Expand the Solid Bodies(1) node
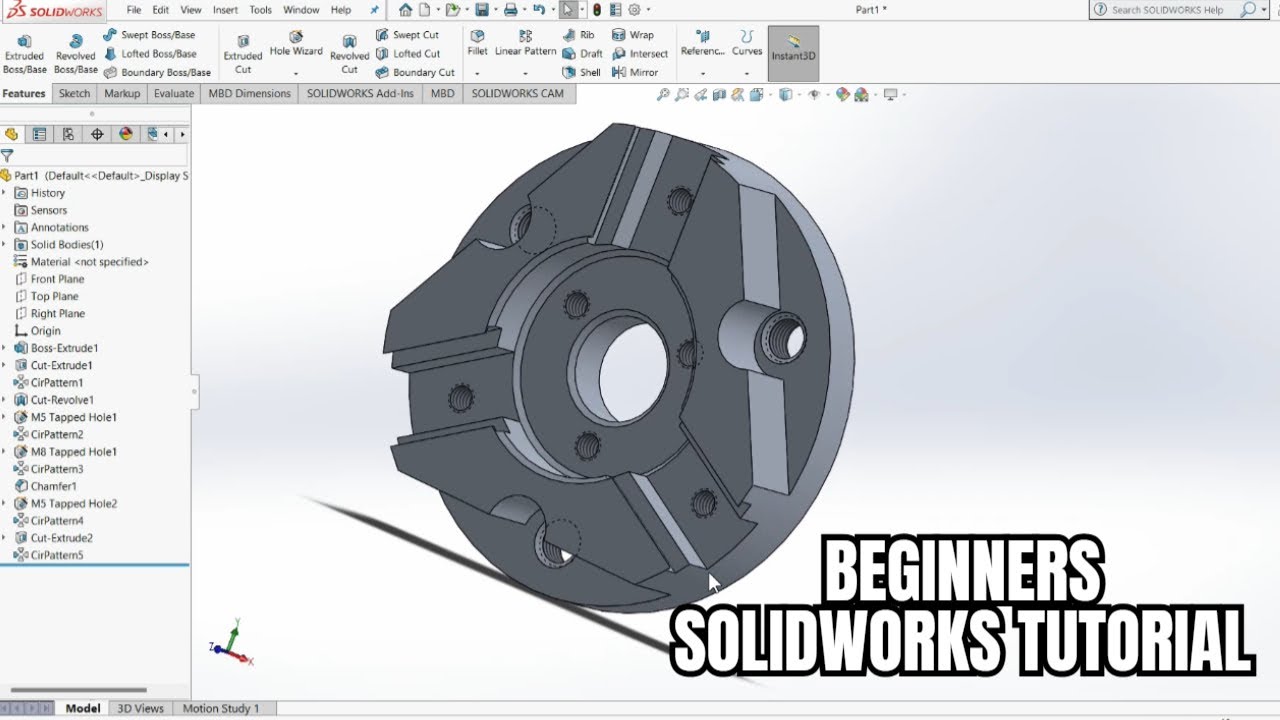The height and width of the screenshot is (720, 1280). point(4,245)
